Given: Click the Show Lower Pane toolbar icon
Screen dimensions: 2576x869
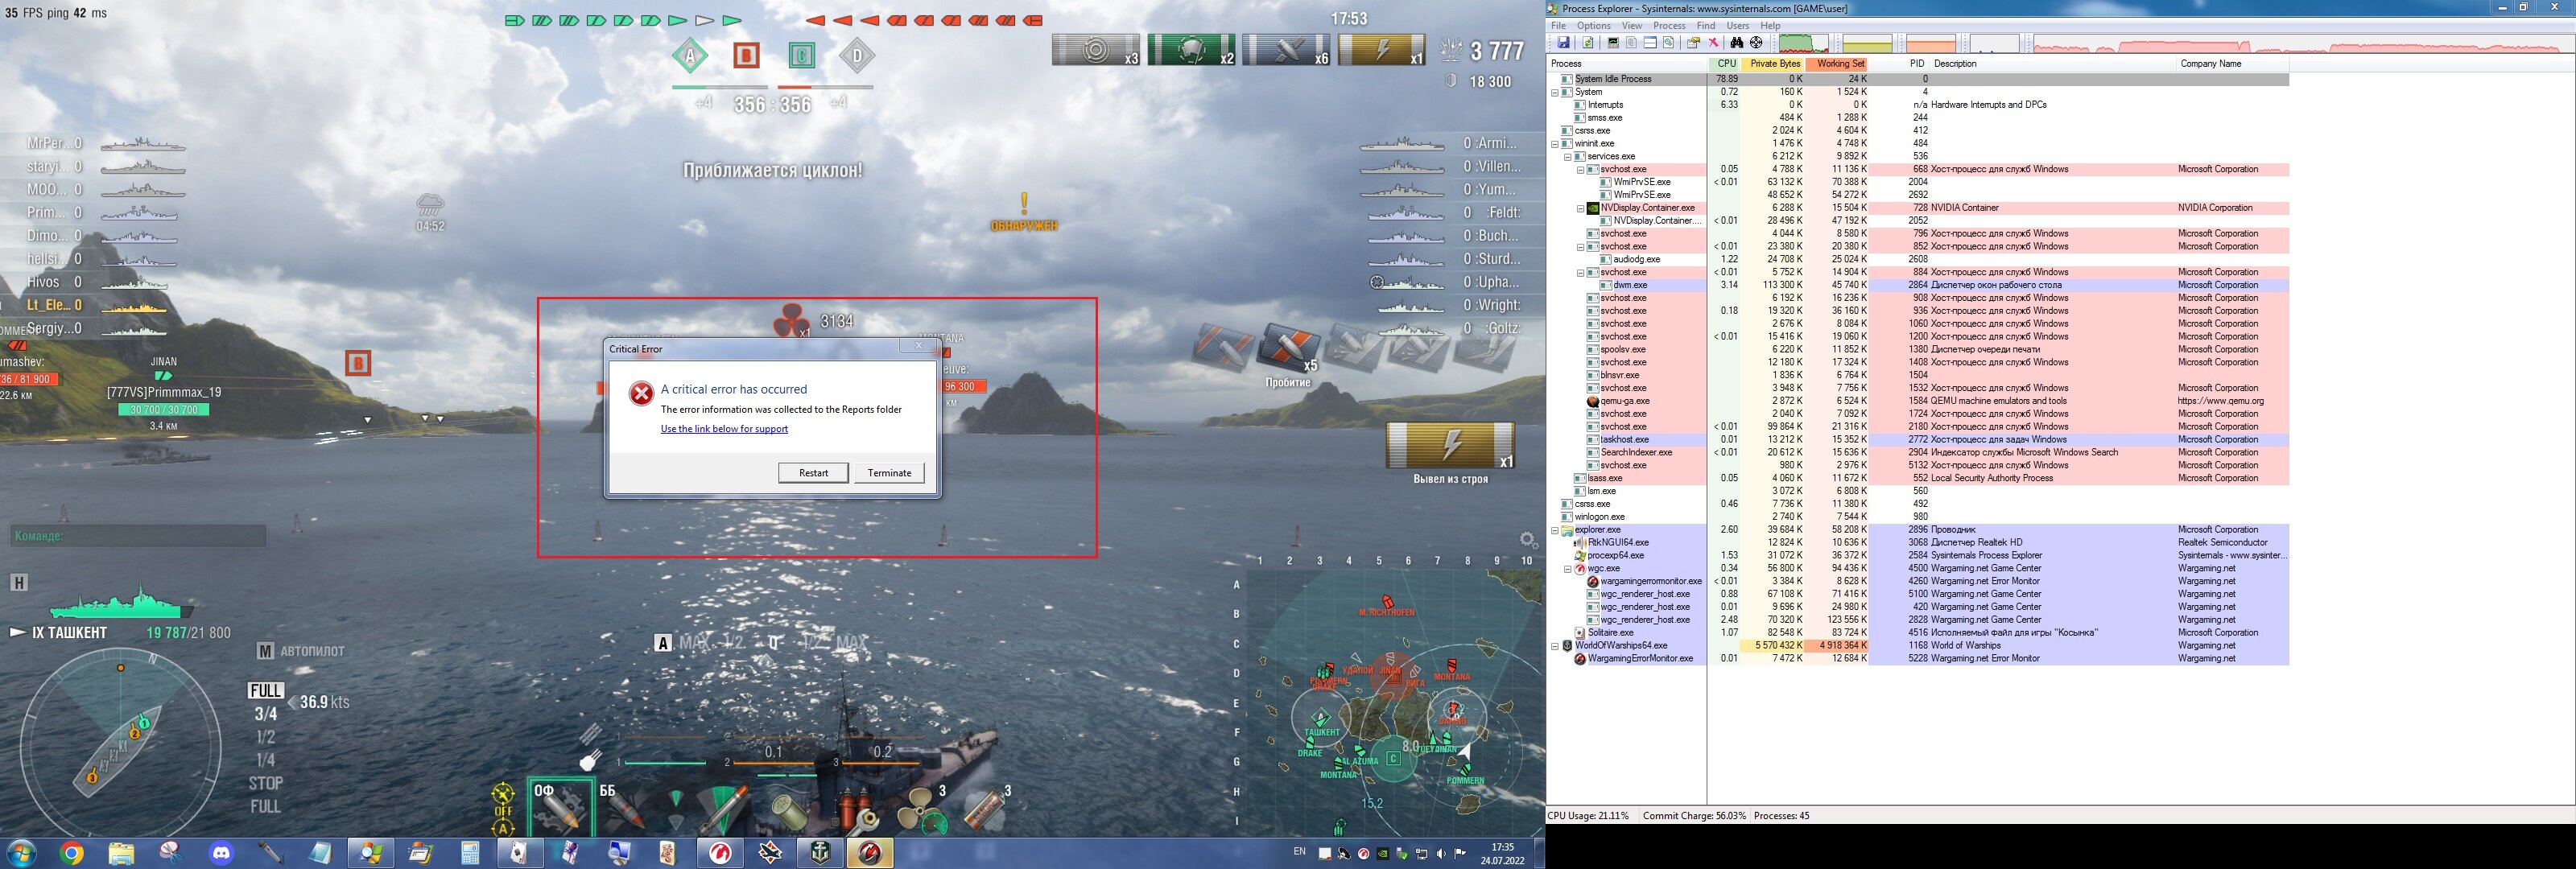Looking at the screenshot, I should pyautogui.click(x=1650, y=43).
